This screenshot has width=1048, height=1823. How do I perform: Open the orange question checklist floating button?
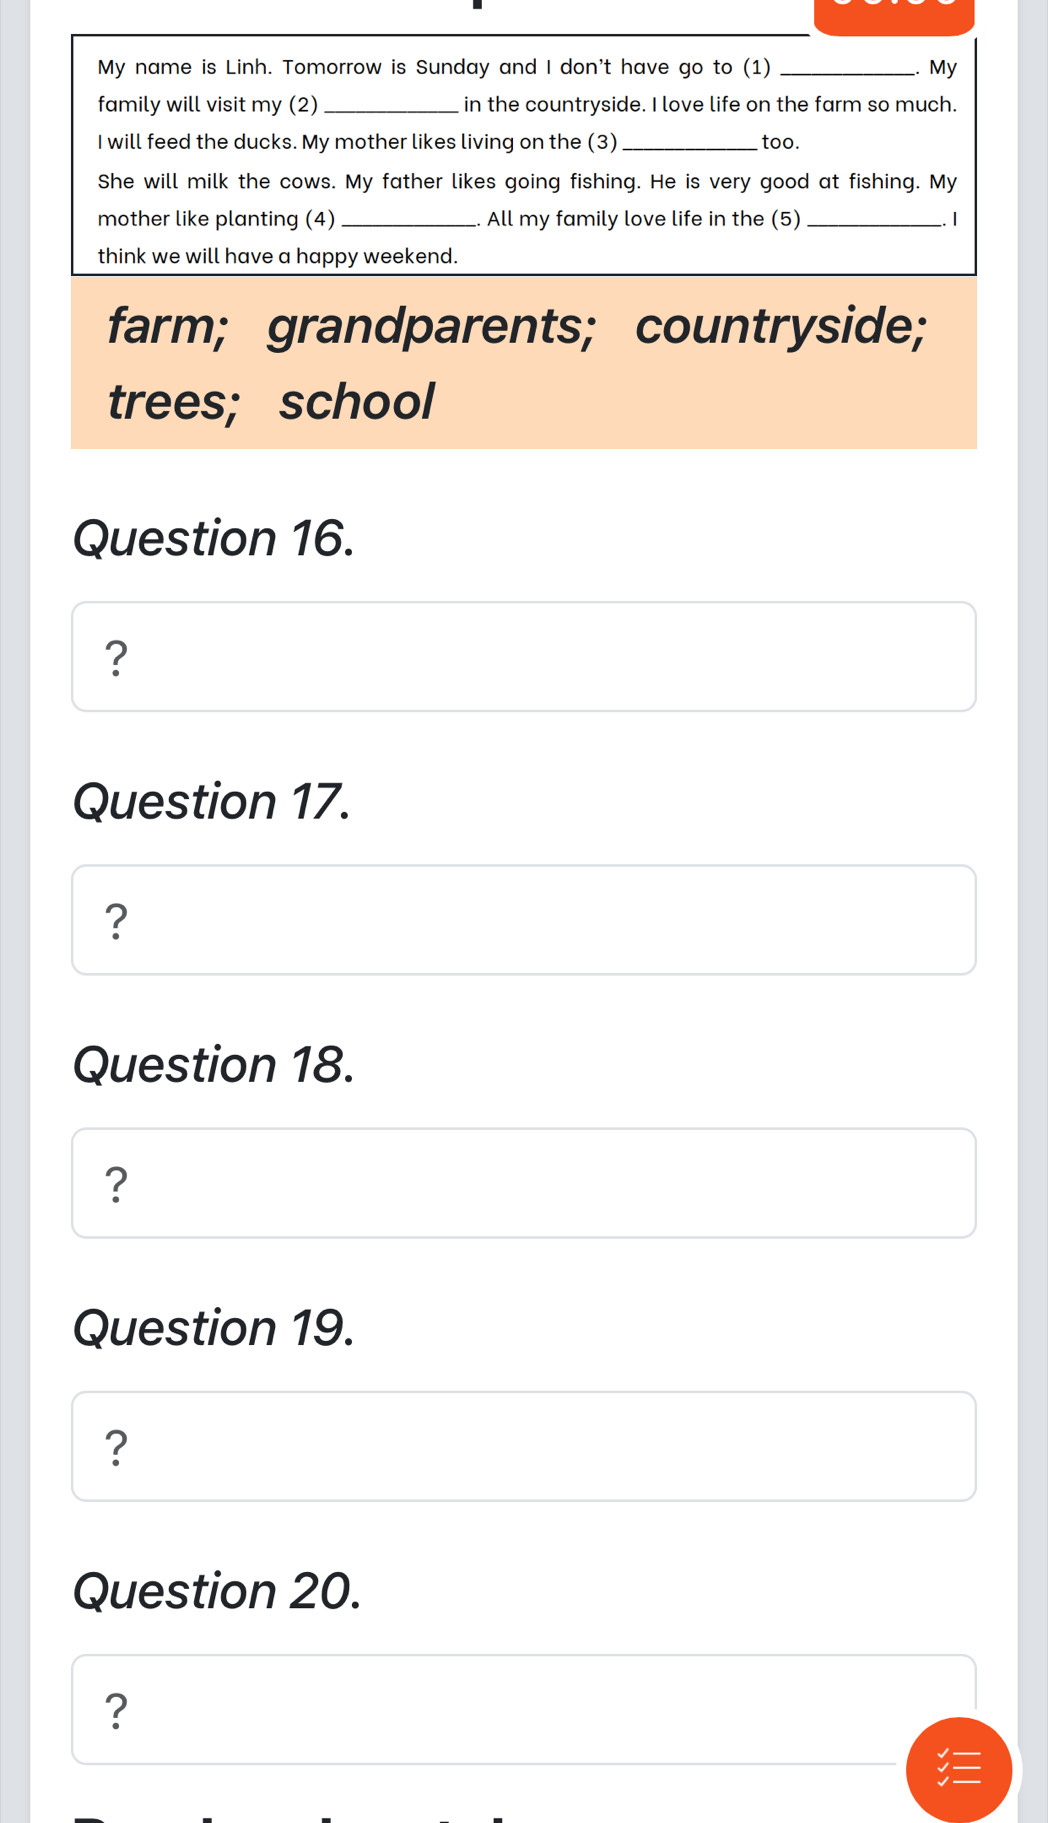pos(958,1769)
